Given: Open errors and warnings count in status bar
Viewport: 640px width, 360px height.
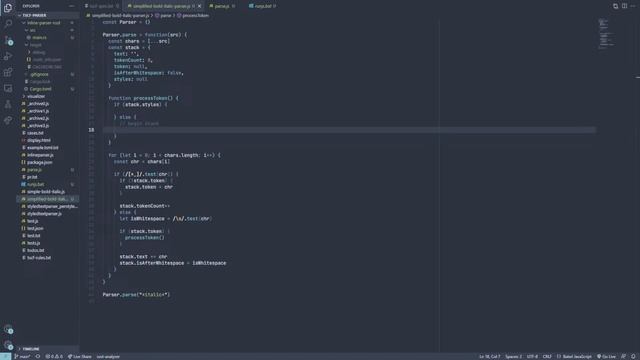Looking at the screenshot, I should click(x=54, y=356).
